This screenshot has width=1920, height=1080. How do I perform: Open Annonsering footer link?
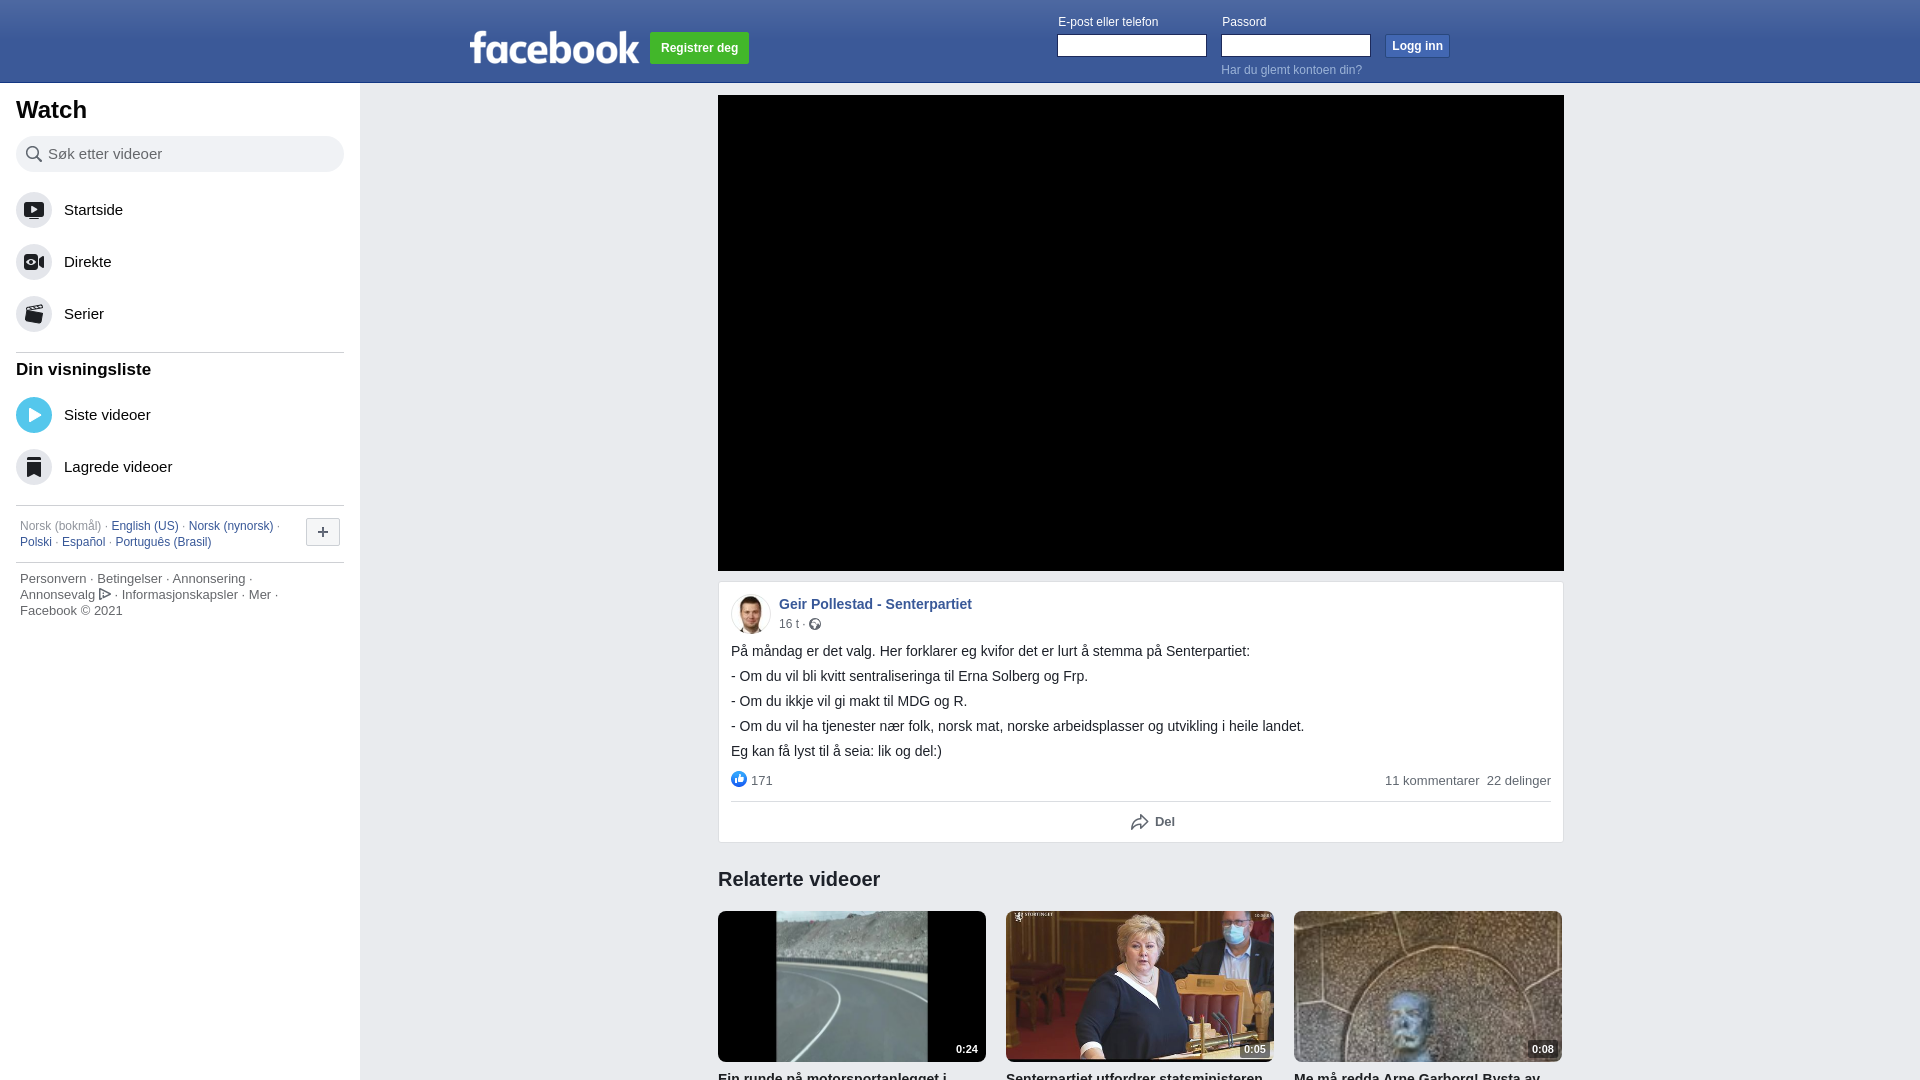(x=208, y=579)
